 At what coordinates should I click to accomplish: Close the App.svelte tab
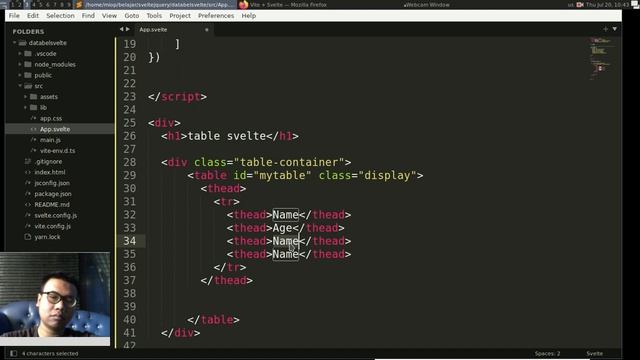[x=207, y=30]
